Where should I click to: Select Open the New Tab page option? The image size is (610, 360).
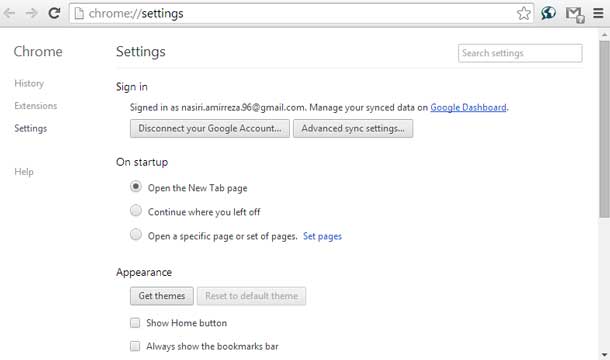[x=136, y=187]
